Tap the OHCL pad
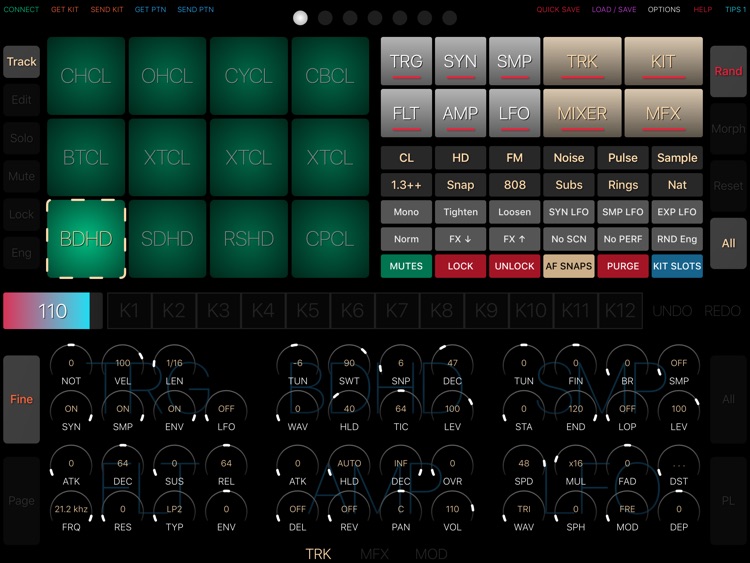The height and width of the screenshot is (563, 750). 167,76
